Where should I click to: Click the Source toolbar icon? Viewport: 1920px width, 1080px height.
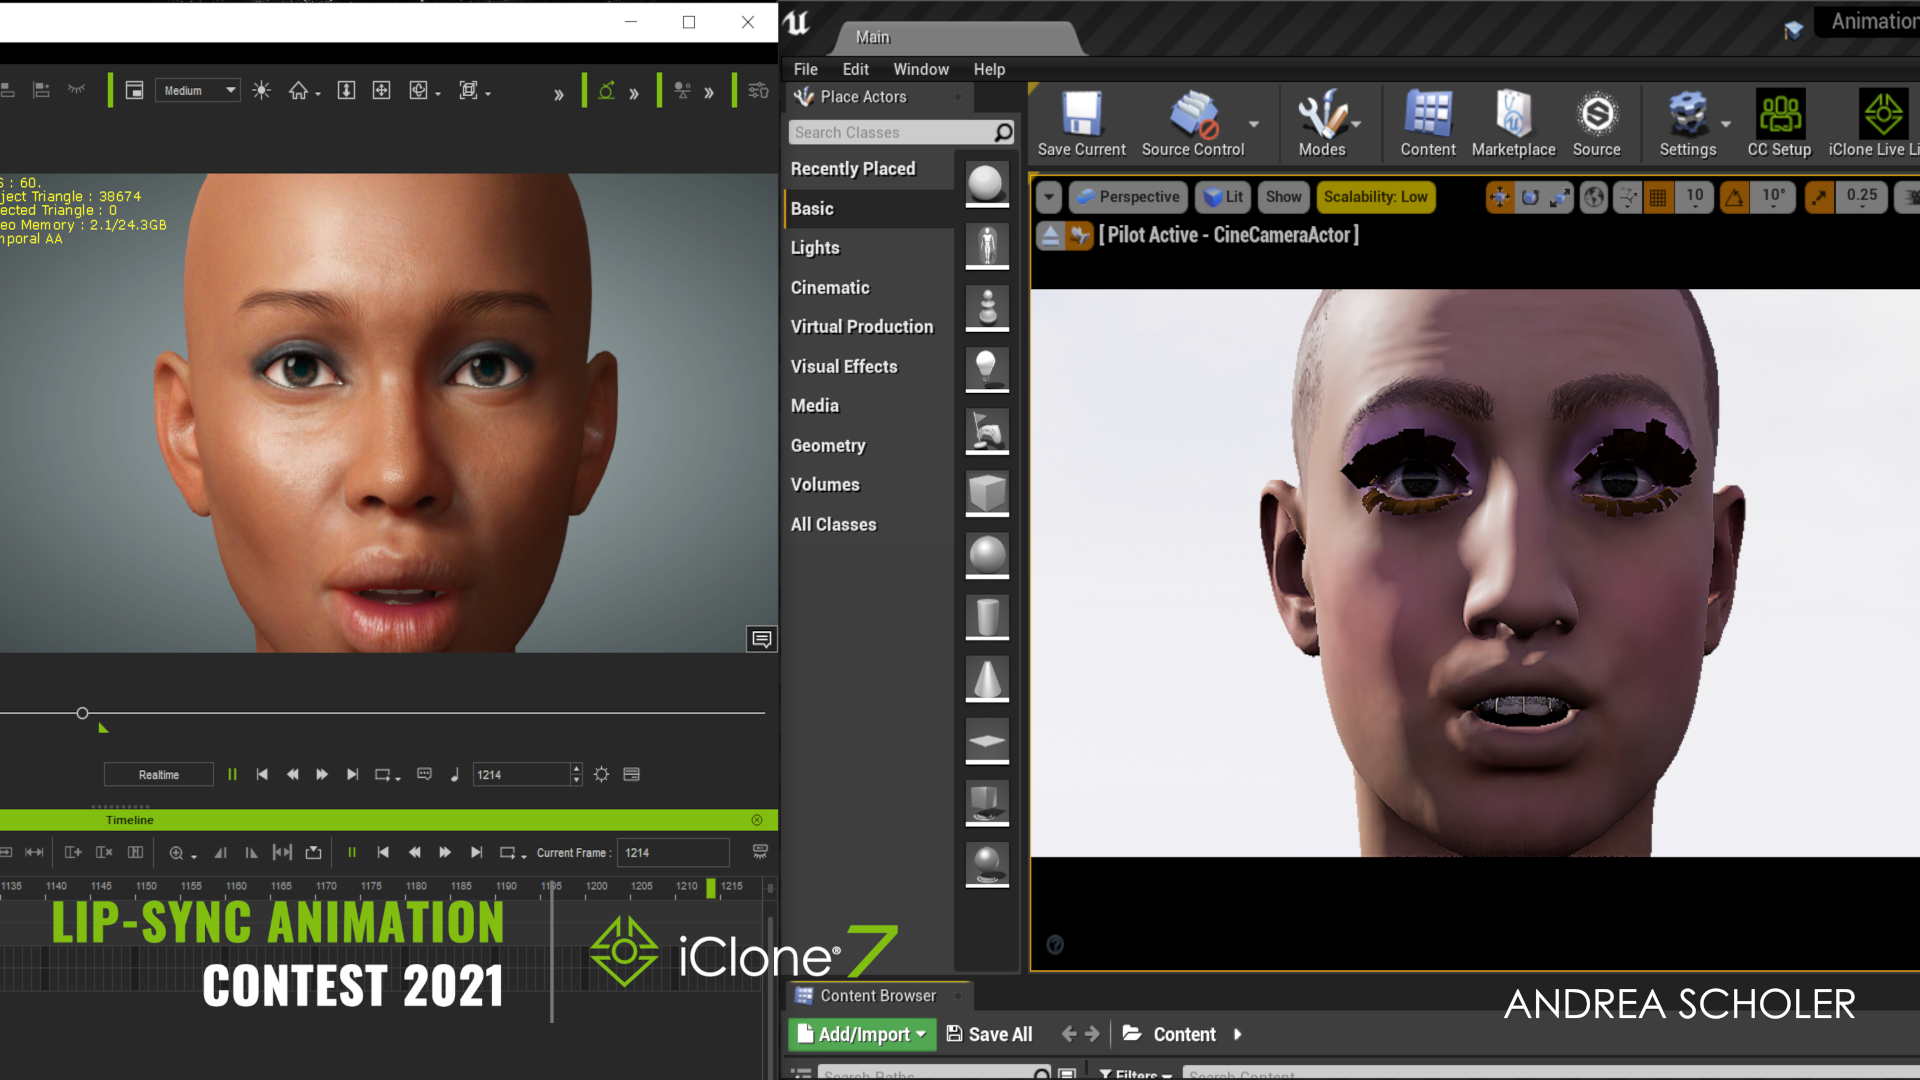tap(1596, 124)
